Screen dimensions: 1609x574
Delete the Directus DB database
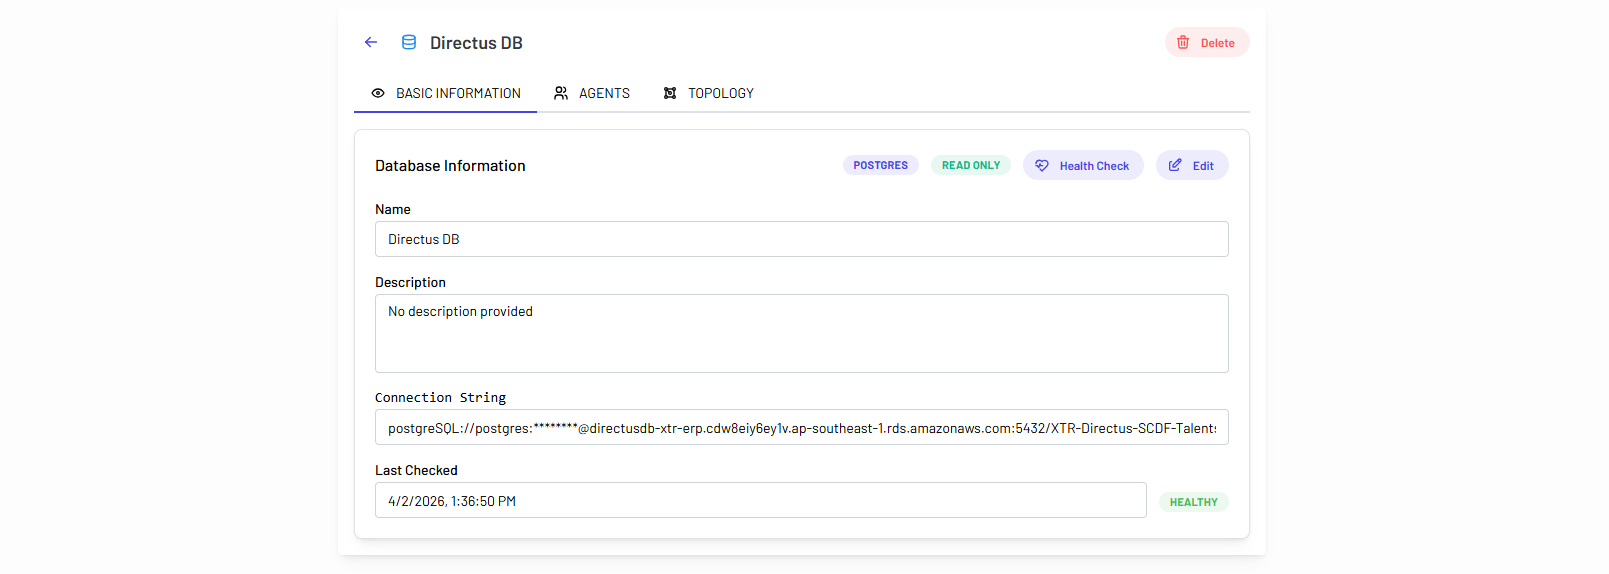tap(1207, 42)
